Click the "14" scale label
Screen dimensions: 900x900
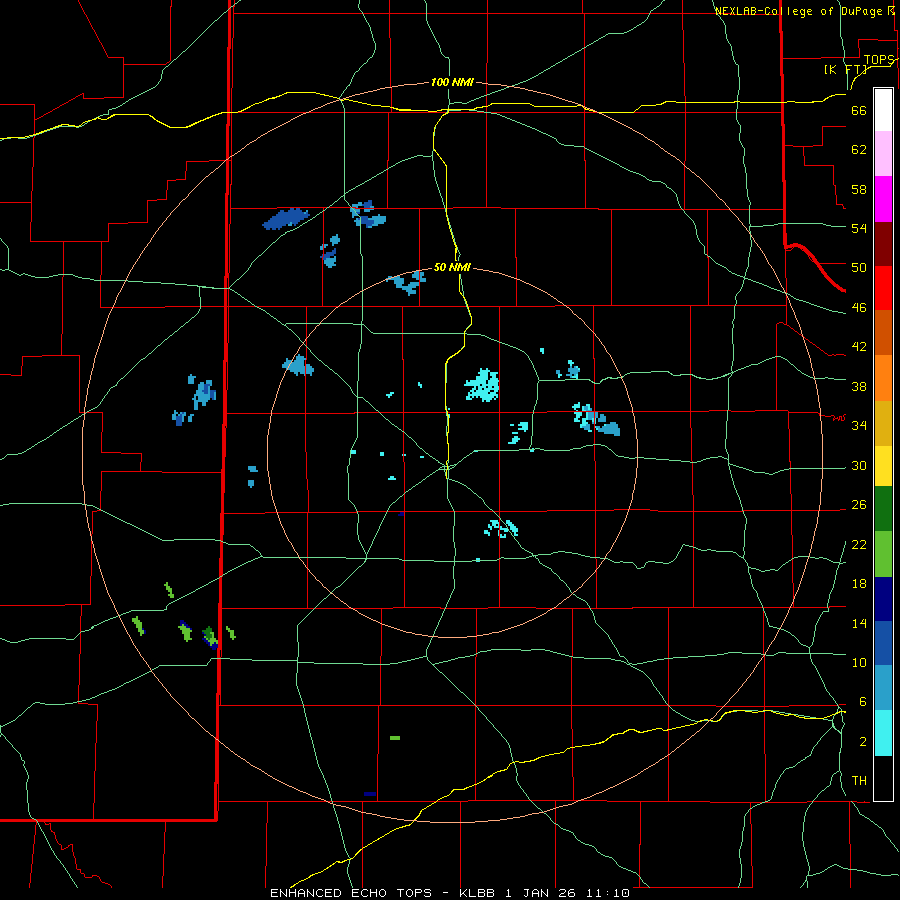pos(859,623)
